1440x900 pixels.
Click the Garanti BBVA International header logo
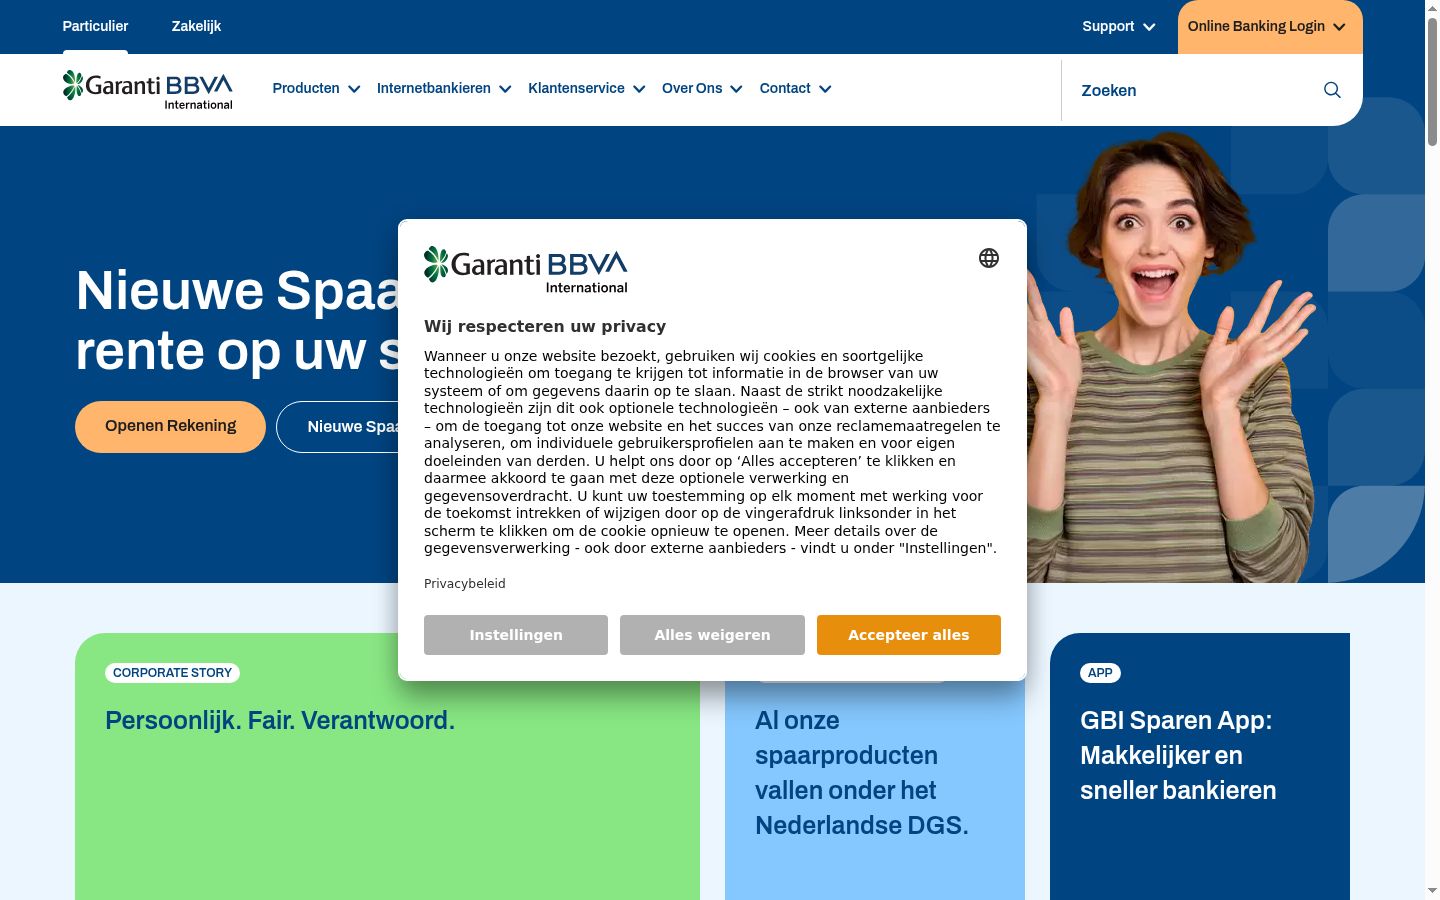pos(148,90)
